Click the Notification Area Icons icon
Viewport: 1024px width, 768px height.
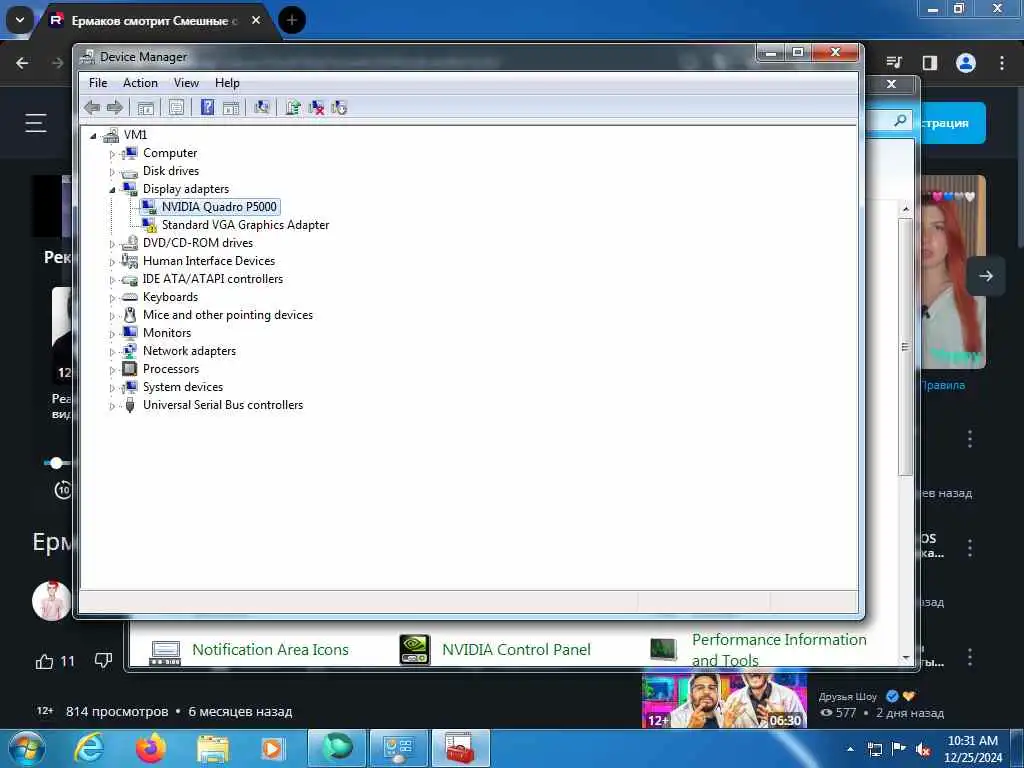click(165, 652)
